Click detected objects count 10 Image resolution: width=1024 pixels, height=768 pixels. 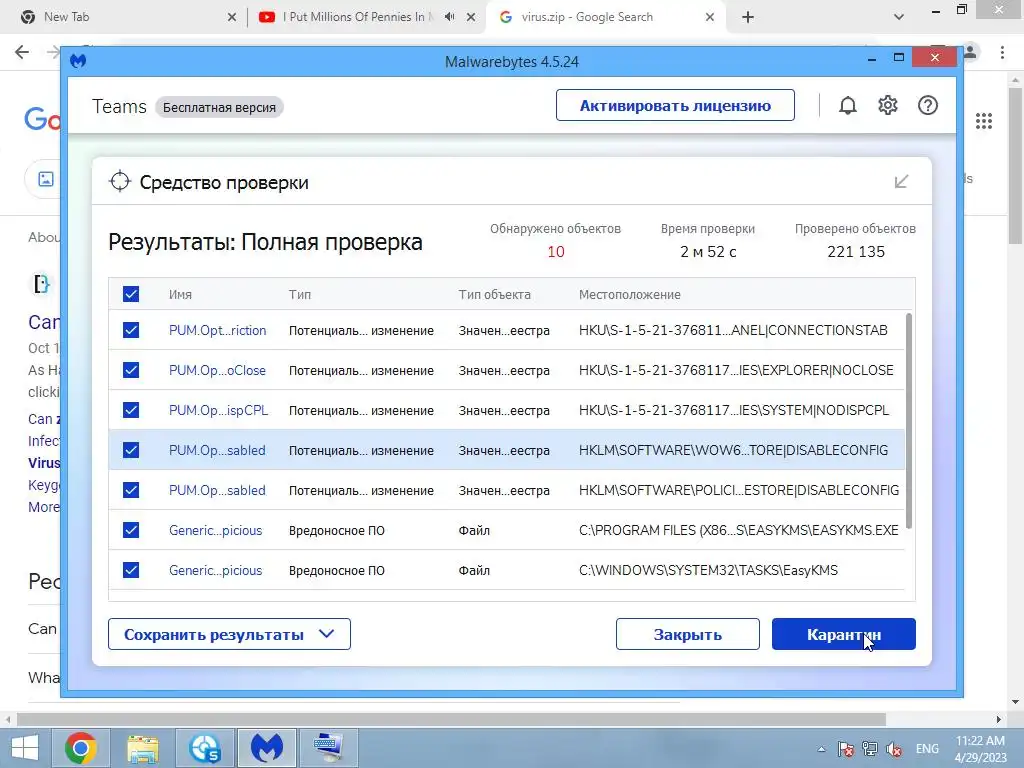point(556,251)
